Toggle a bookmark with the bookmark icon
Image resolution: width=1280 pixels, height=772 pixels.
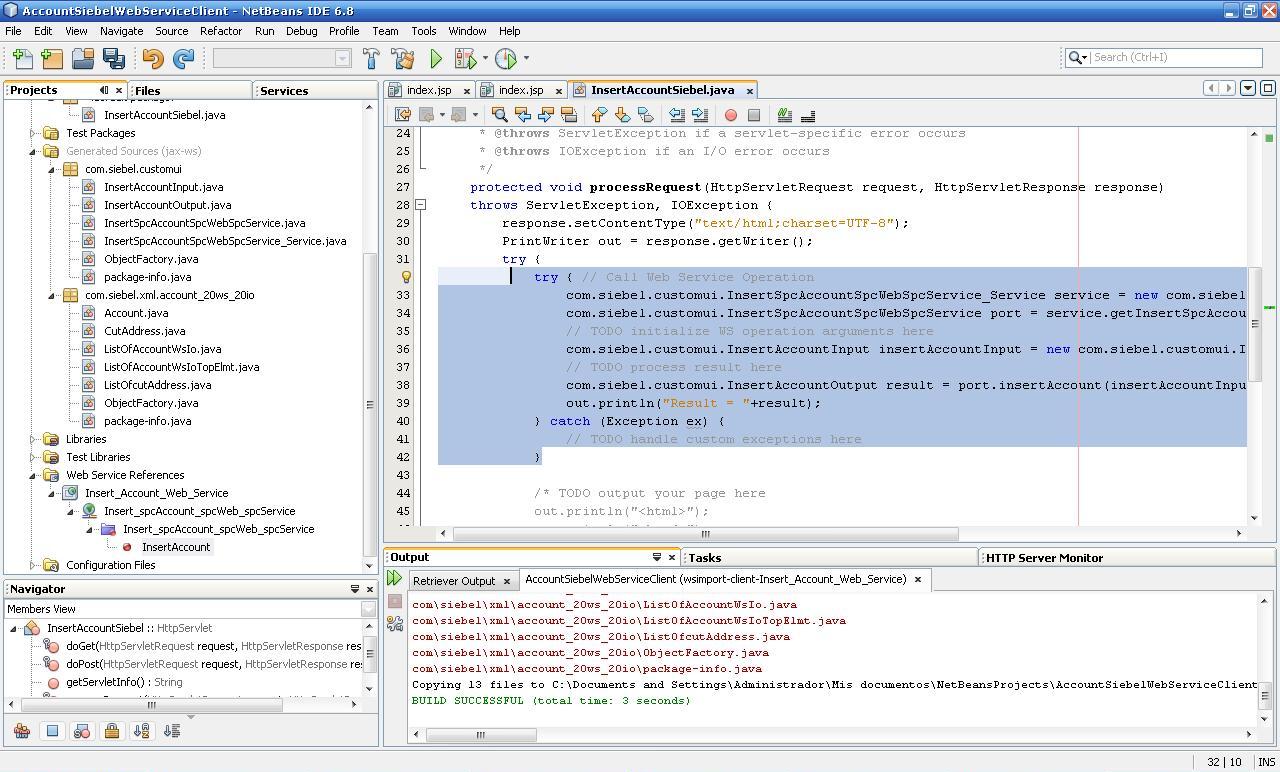[648, 114]
